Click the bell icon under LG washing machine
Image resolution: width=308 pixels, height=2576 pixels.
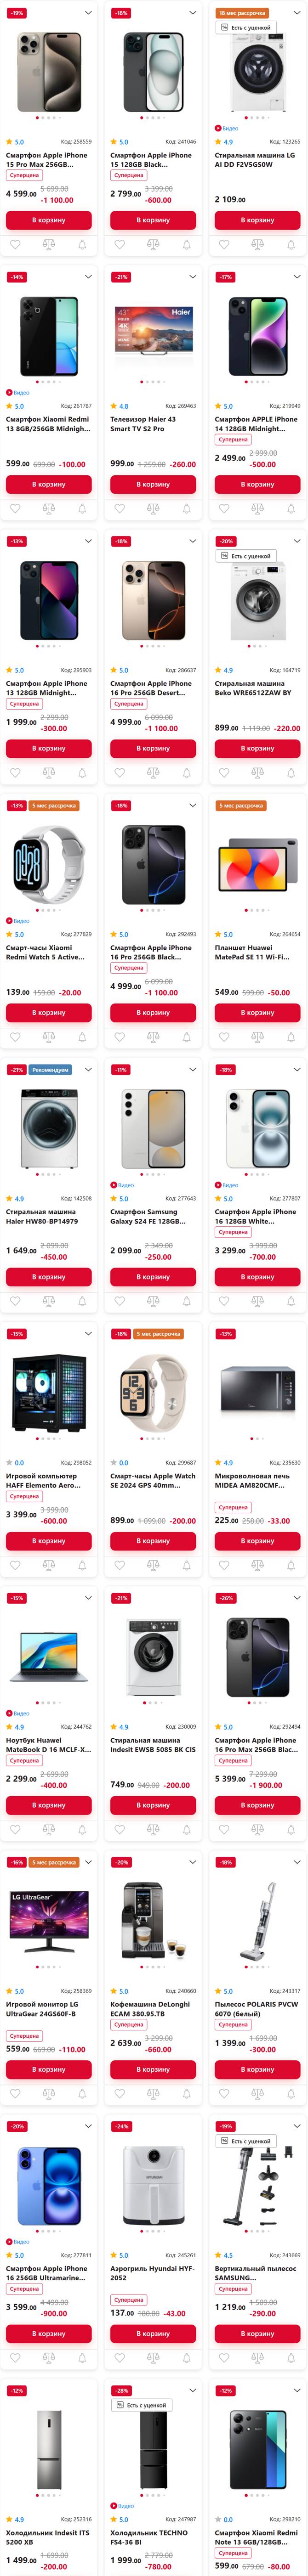click(x=290, y=244)
